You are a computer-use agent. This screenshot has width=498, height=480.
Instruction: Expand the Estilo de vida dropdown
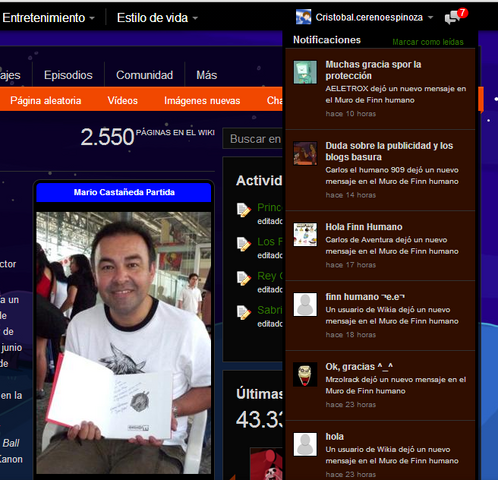point(157,18)
